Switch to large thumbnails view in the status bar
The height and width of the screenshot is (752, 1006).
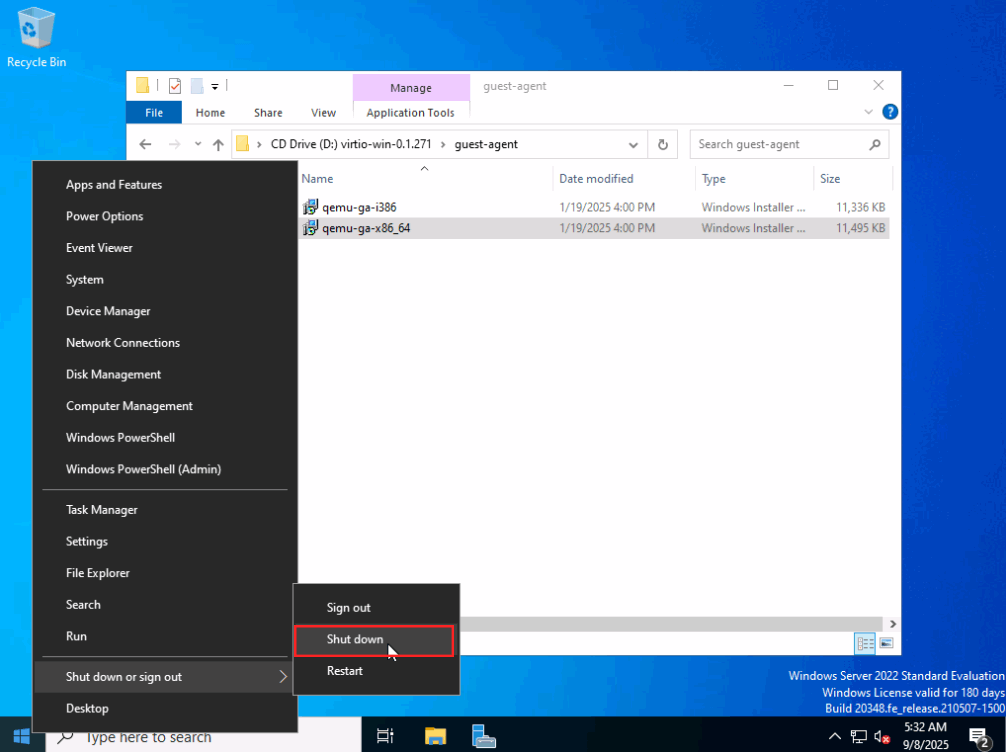tap(886, 643)
